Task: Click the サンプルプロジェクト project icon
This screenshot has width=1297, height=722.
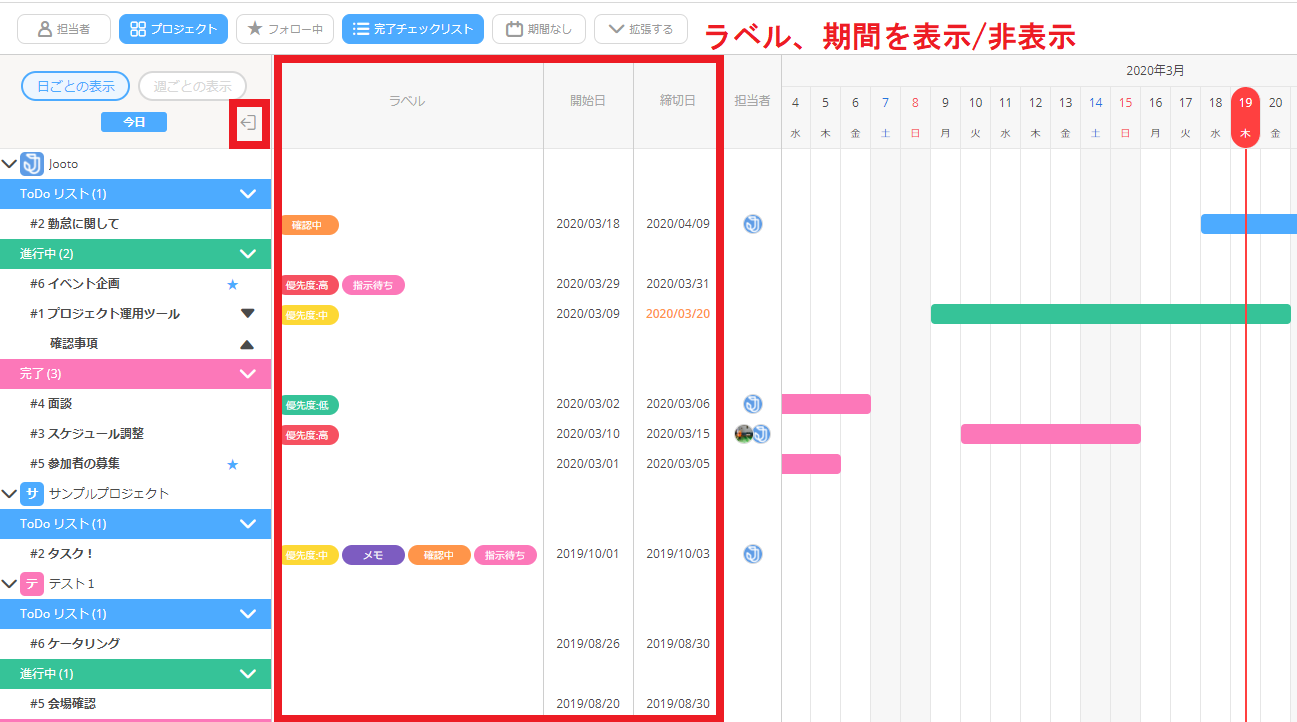Action: point(32,493)
